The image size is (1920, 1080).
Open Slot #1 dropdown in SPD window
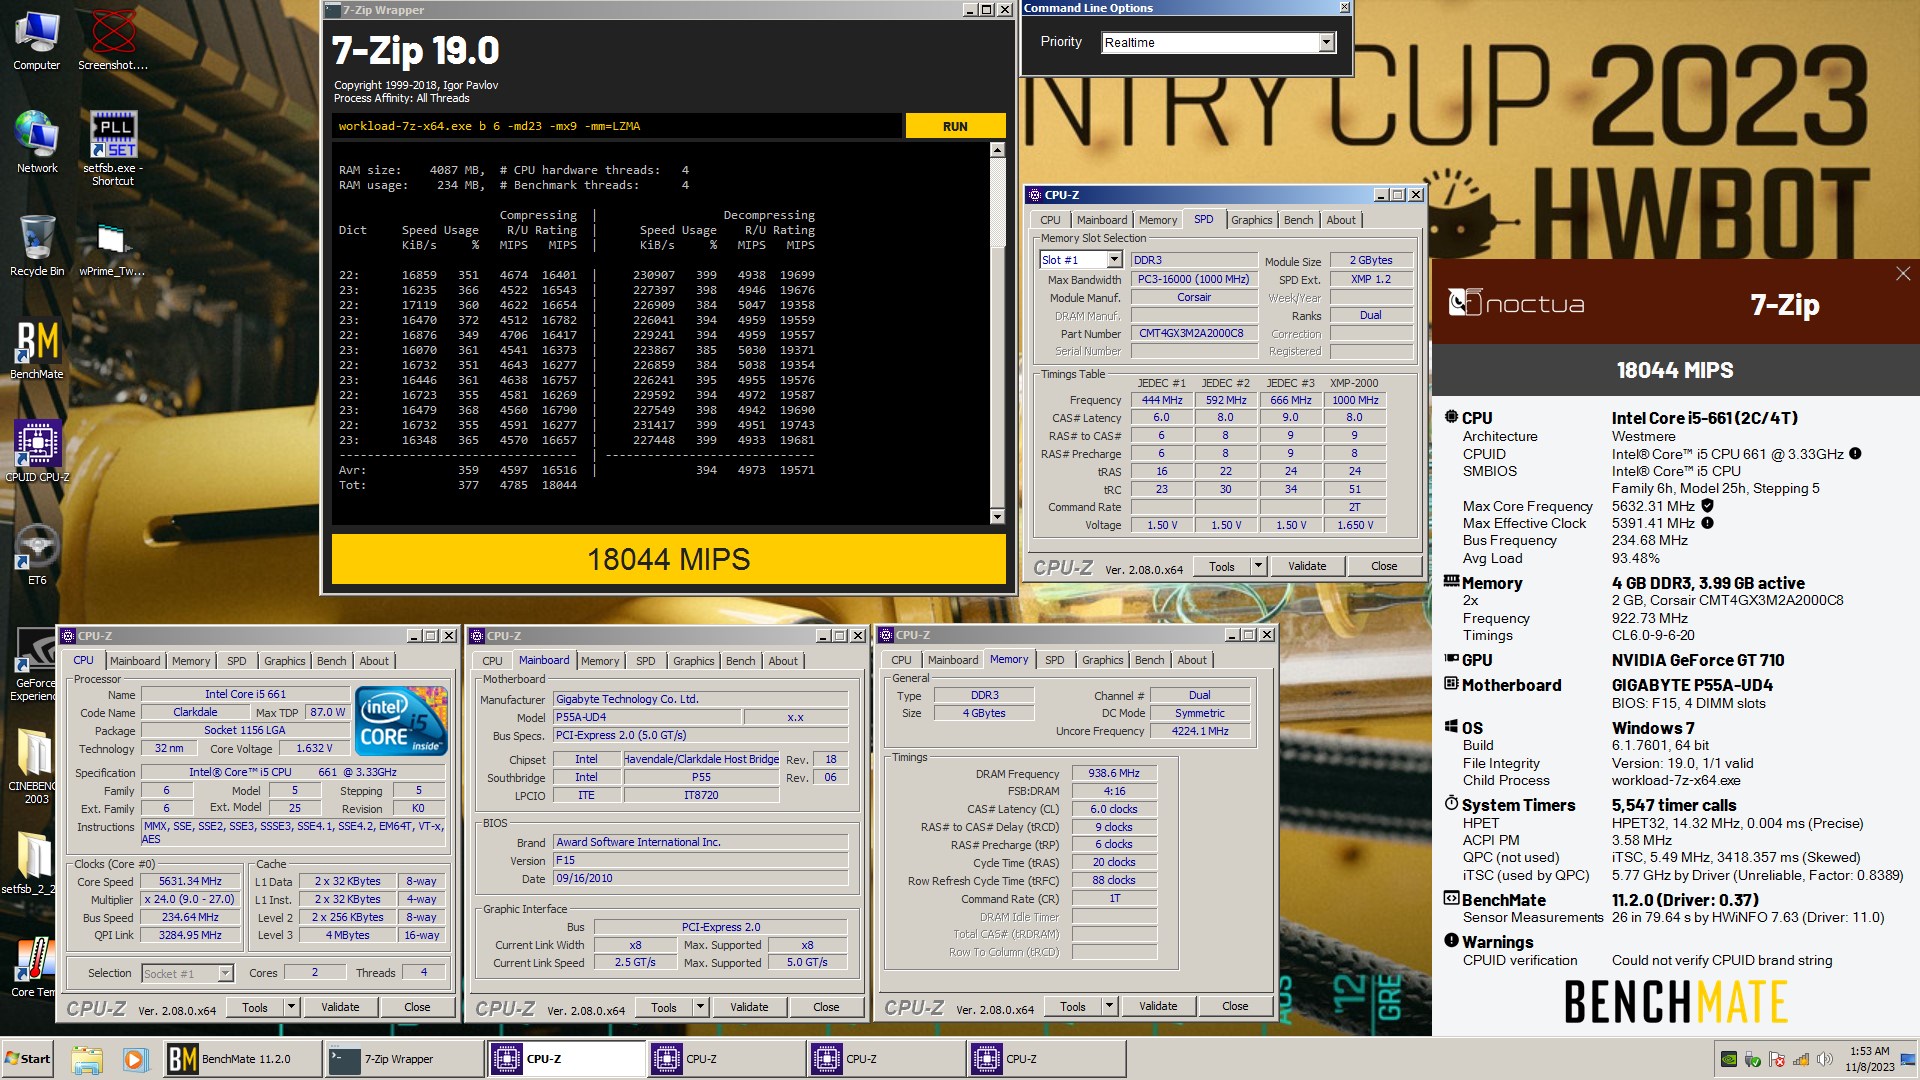coord(1114,260)
